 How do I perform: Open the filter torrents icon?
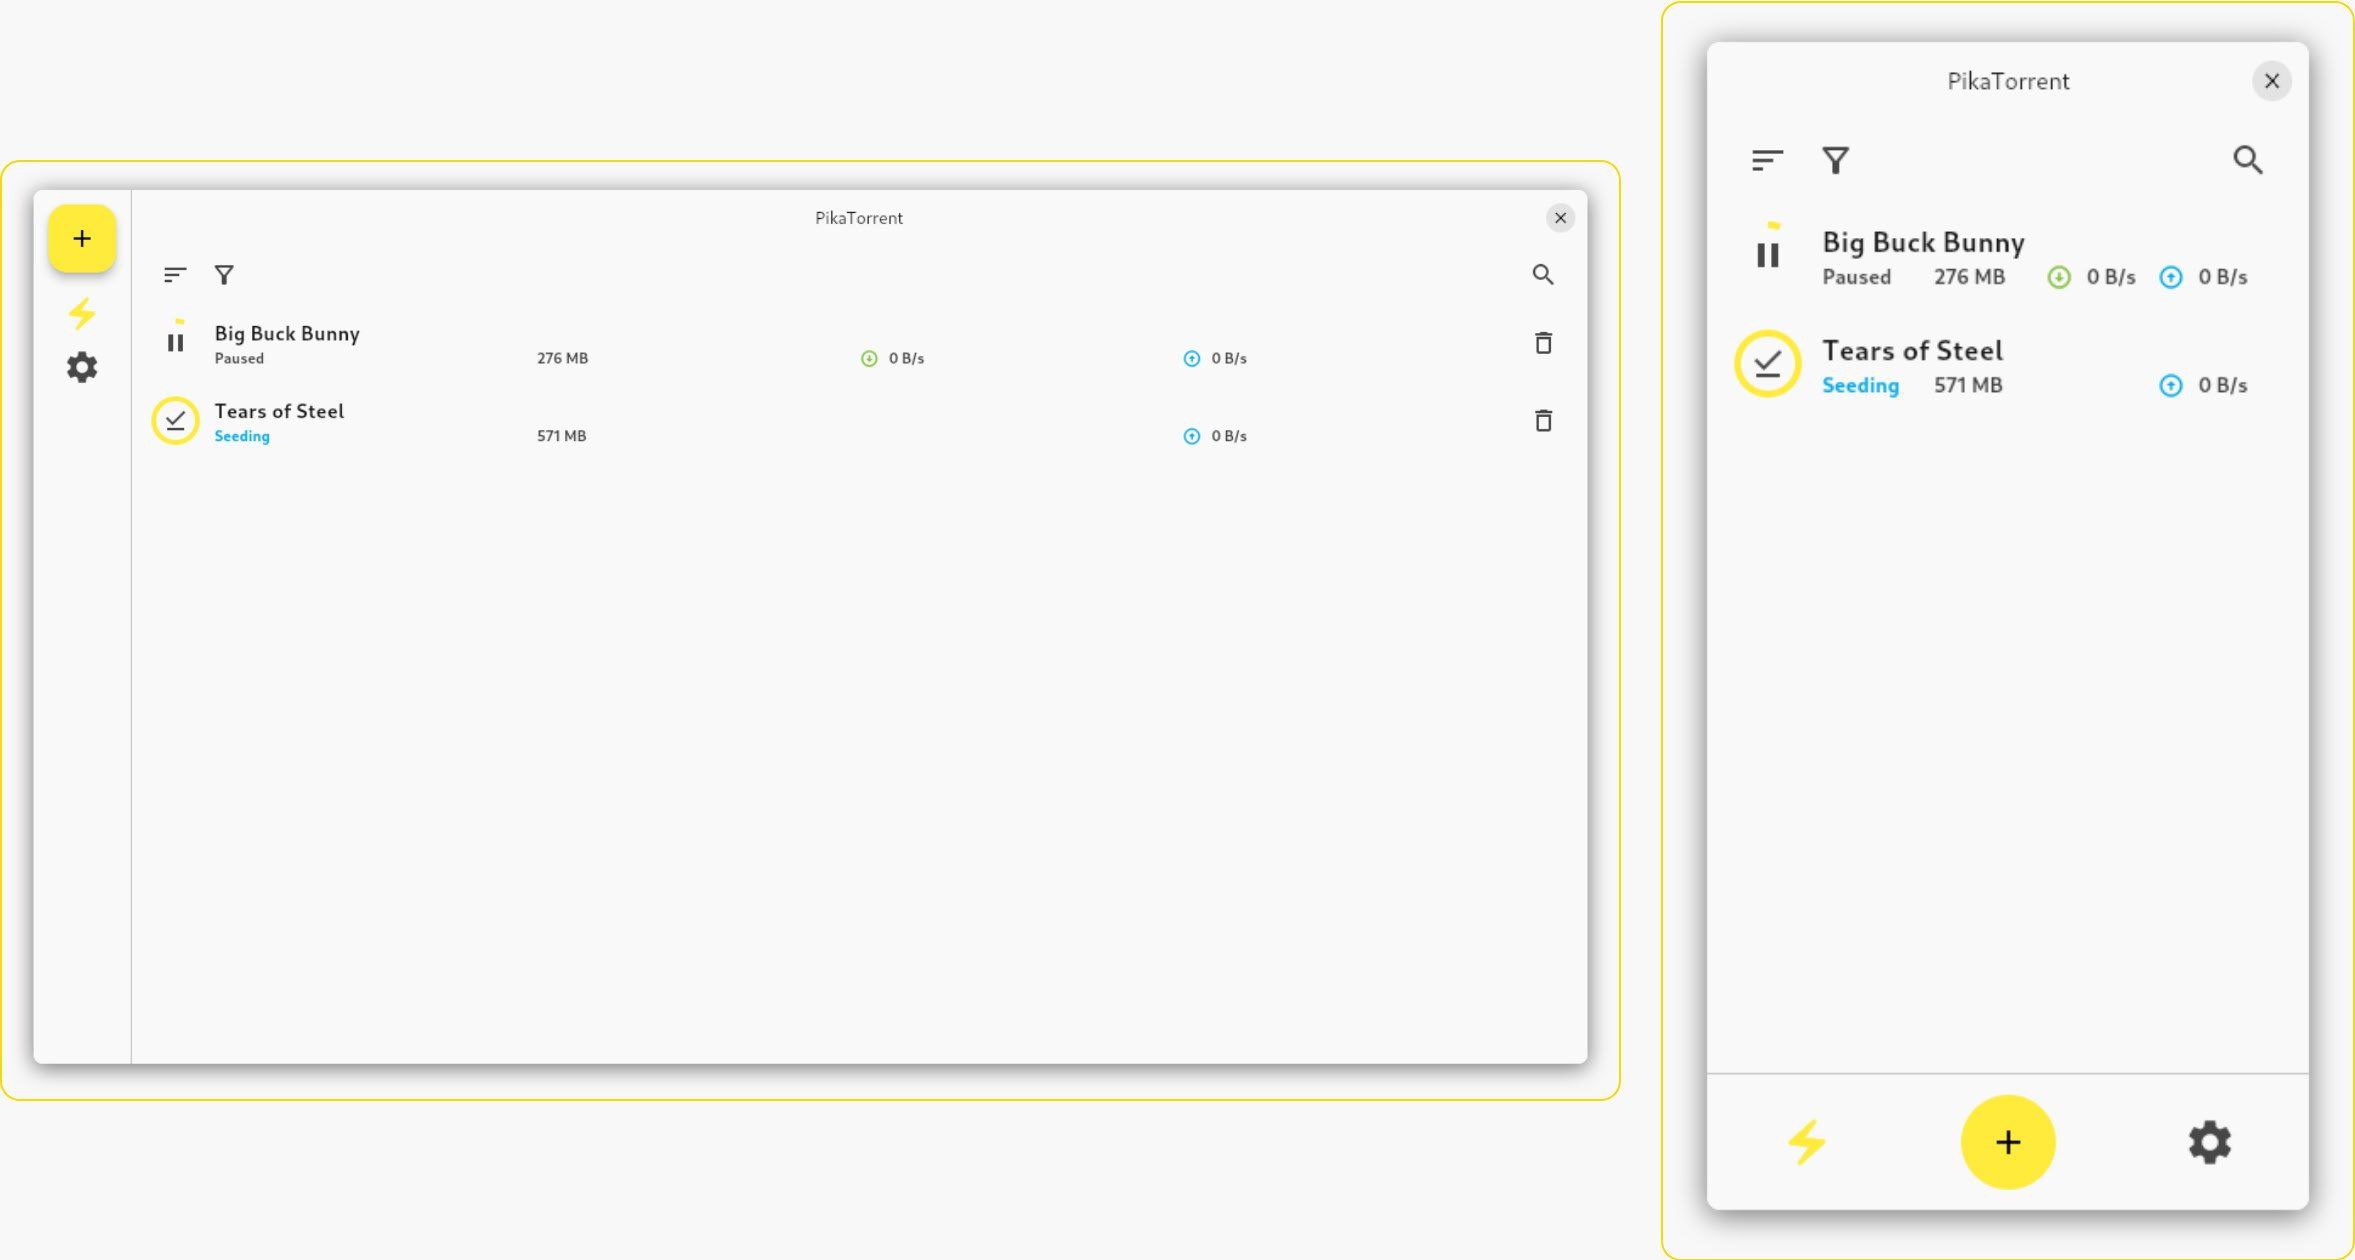pyautogui.click(x=224, y=274)
